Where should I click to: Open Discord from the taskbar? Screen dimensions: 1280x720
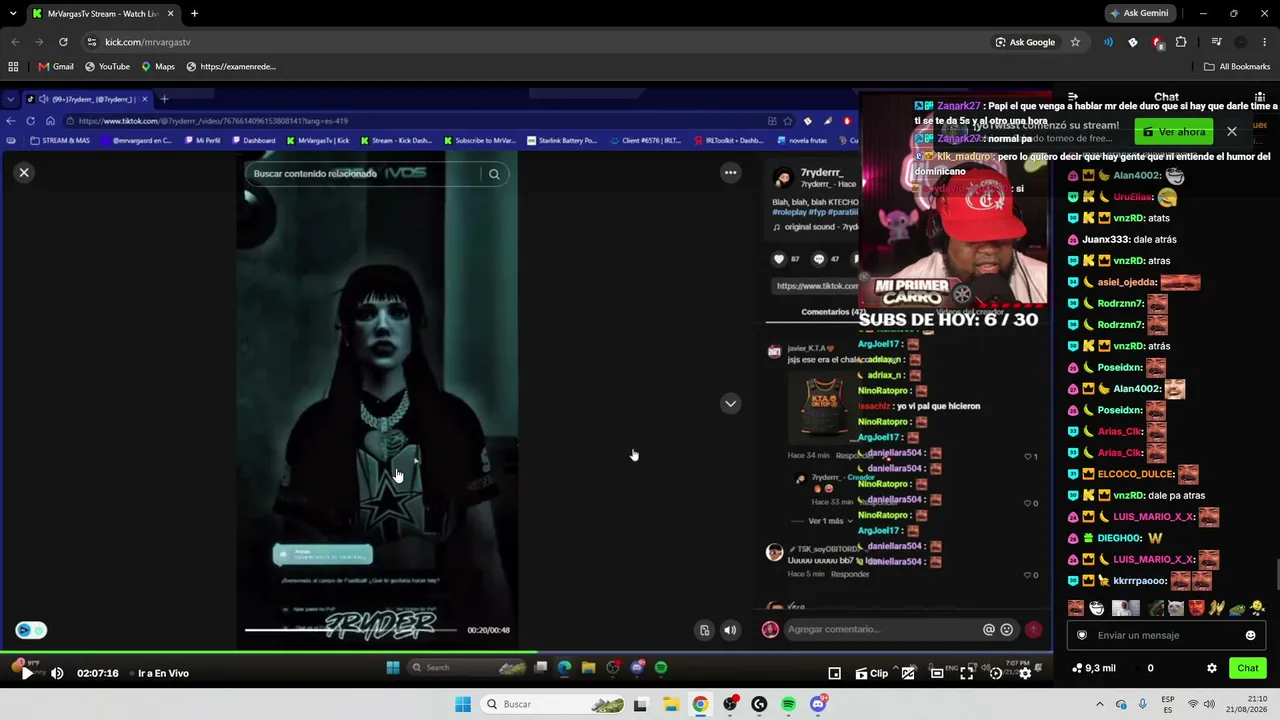[818, 704]
